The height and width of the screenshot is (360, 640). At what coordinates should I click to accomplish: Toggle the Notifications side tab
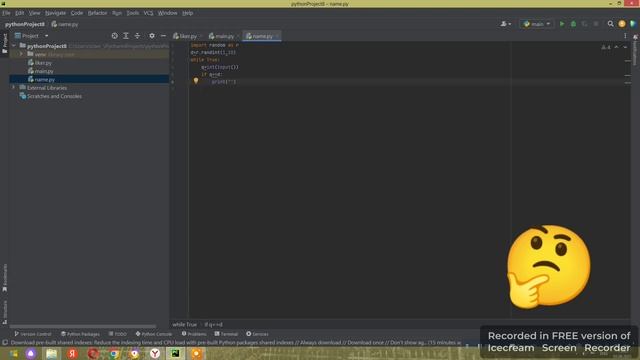pos(635,50)
